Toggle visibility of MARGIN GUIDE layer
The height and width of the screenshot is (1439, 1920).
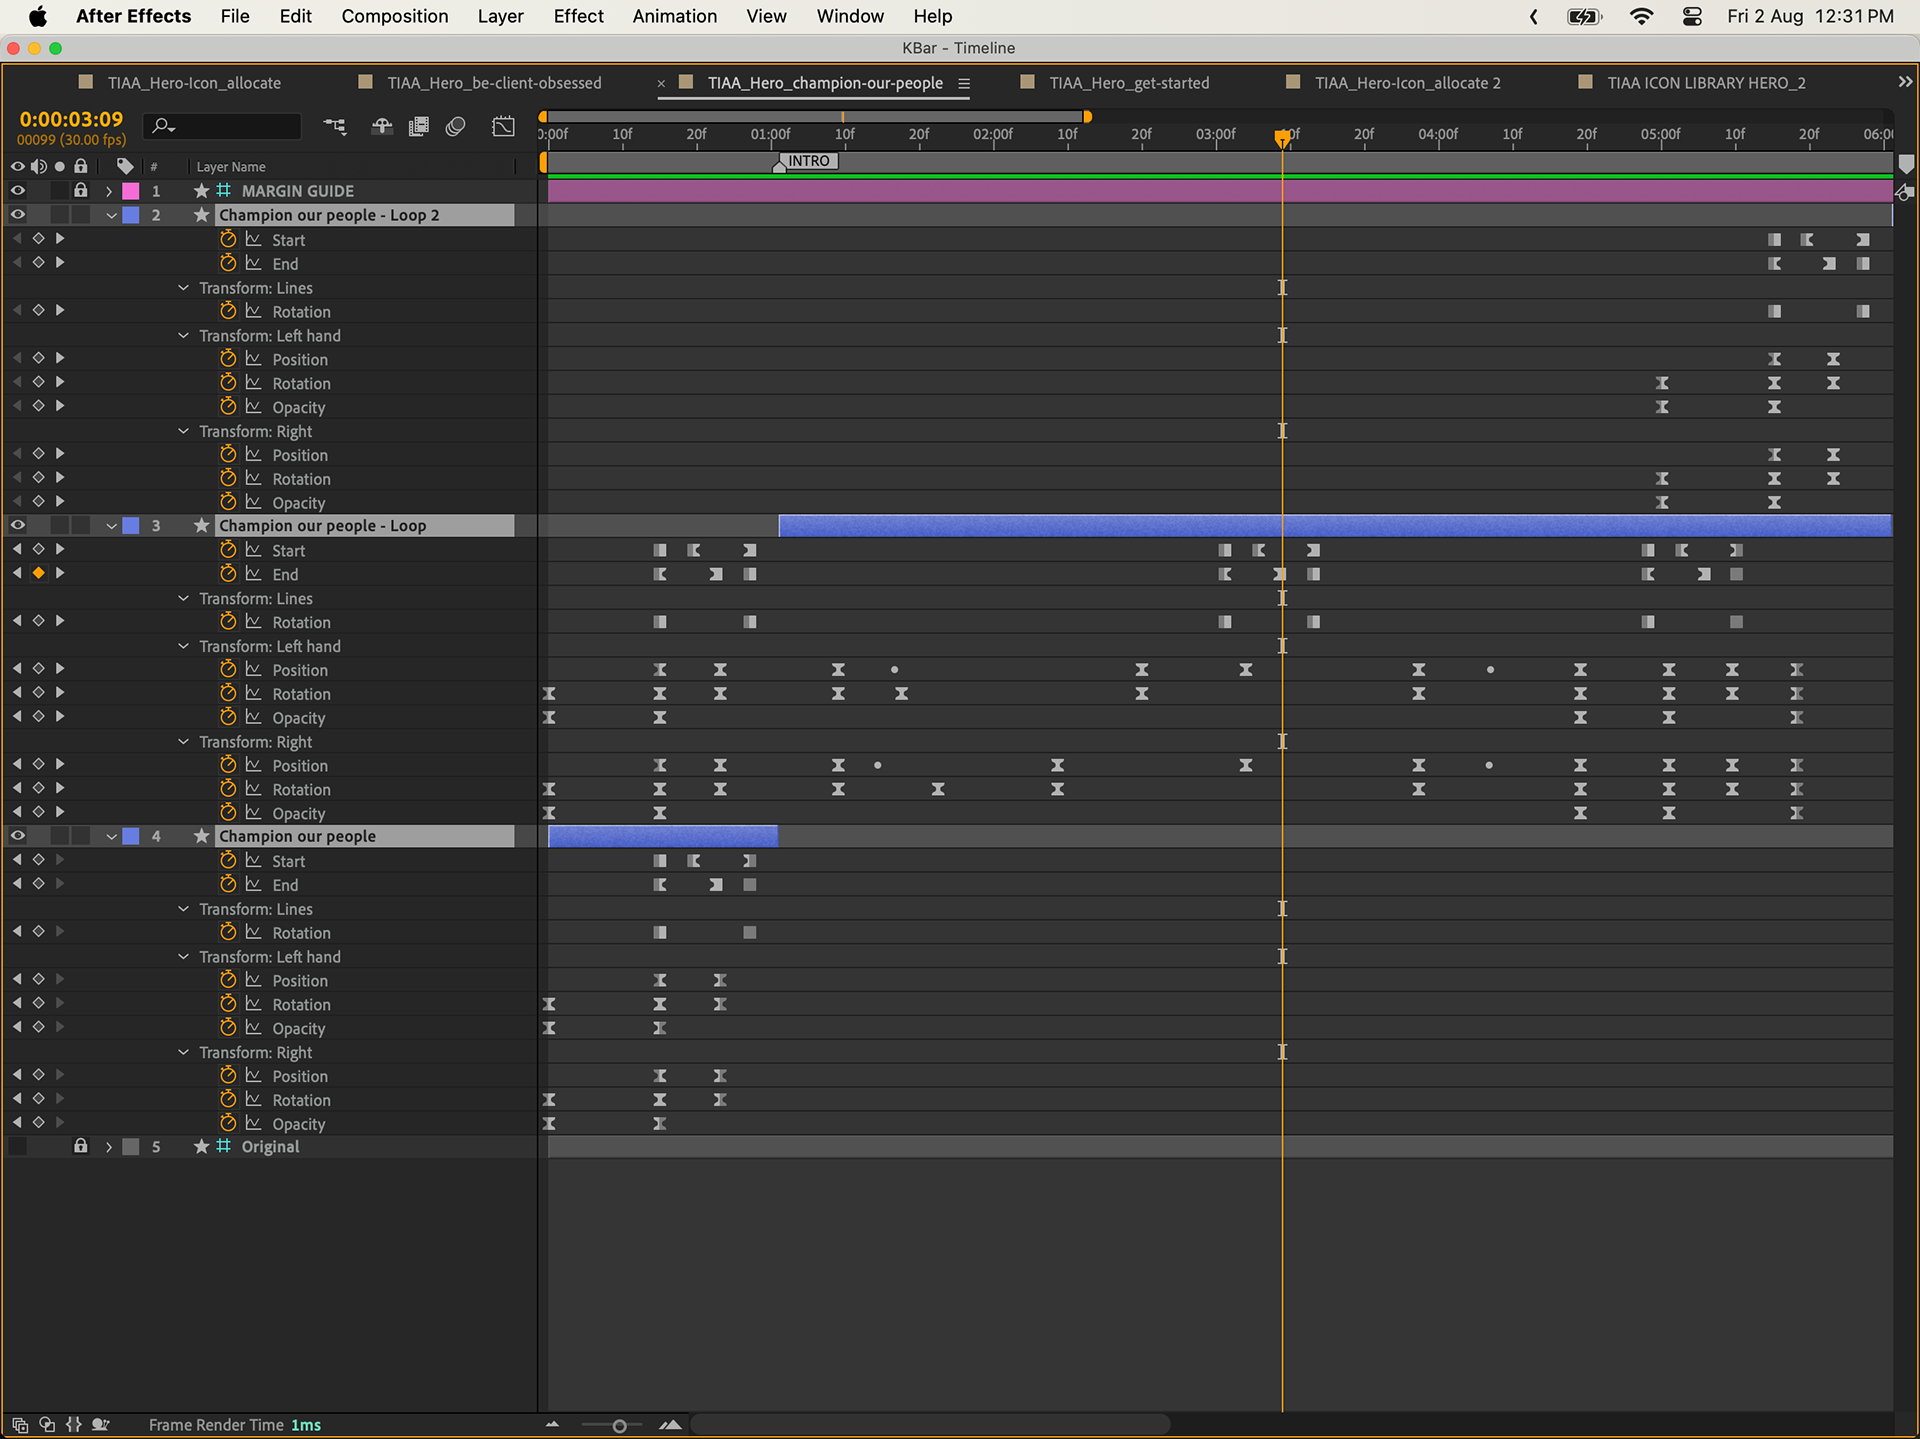click(18, 190)
